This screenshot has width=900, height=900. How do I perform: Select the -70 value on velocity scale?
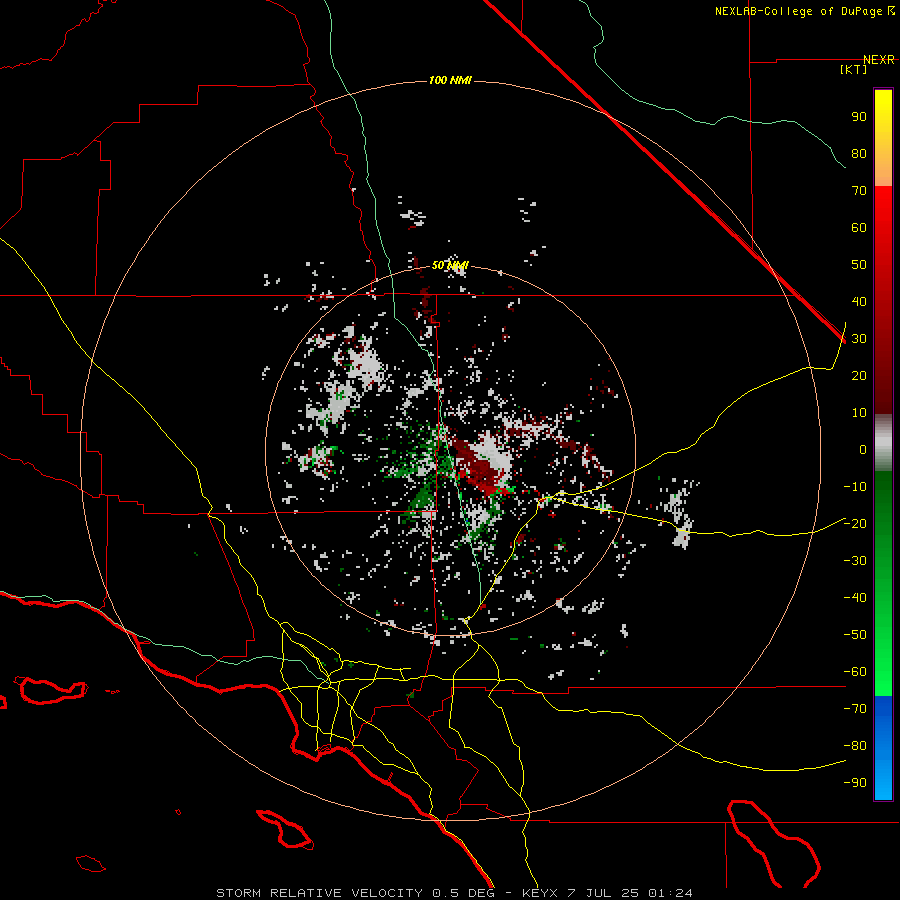[x=855, y=709]
